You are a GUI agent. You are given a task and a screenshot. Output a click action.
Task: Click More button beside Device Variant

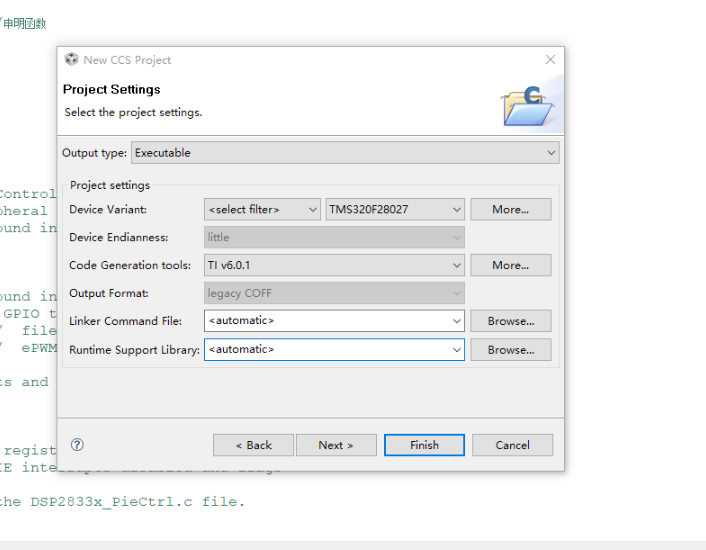pos(510,210)
